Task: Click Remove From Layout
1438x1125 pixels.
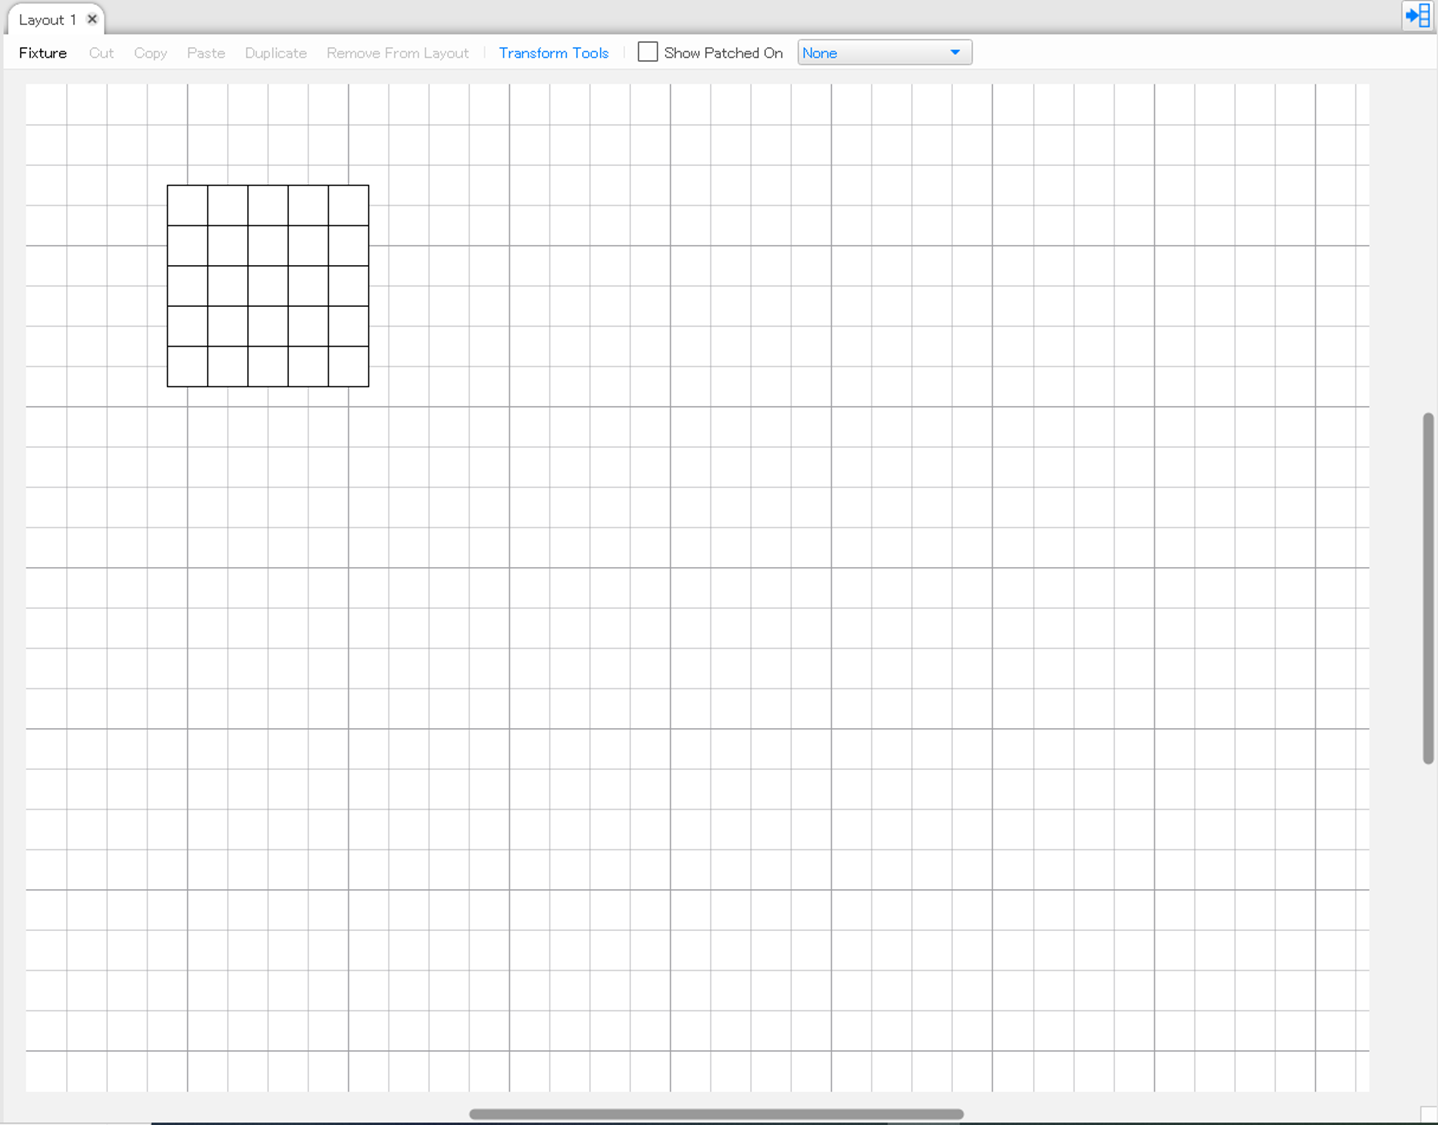Action: (x=397, y=53)
